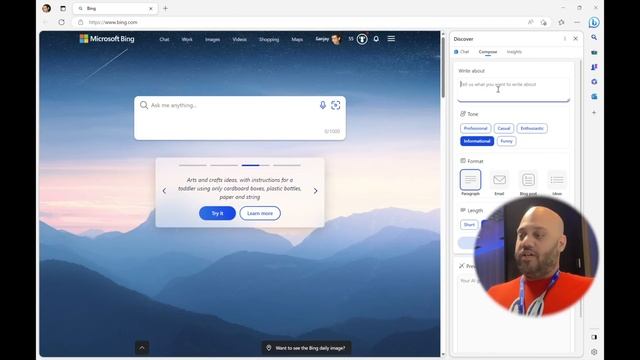Open the tab actions menu icon
The image size is (640, 360).
tap(63, 8)
